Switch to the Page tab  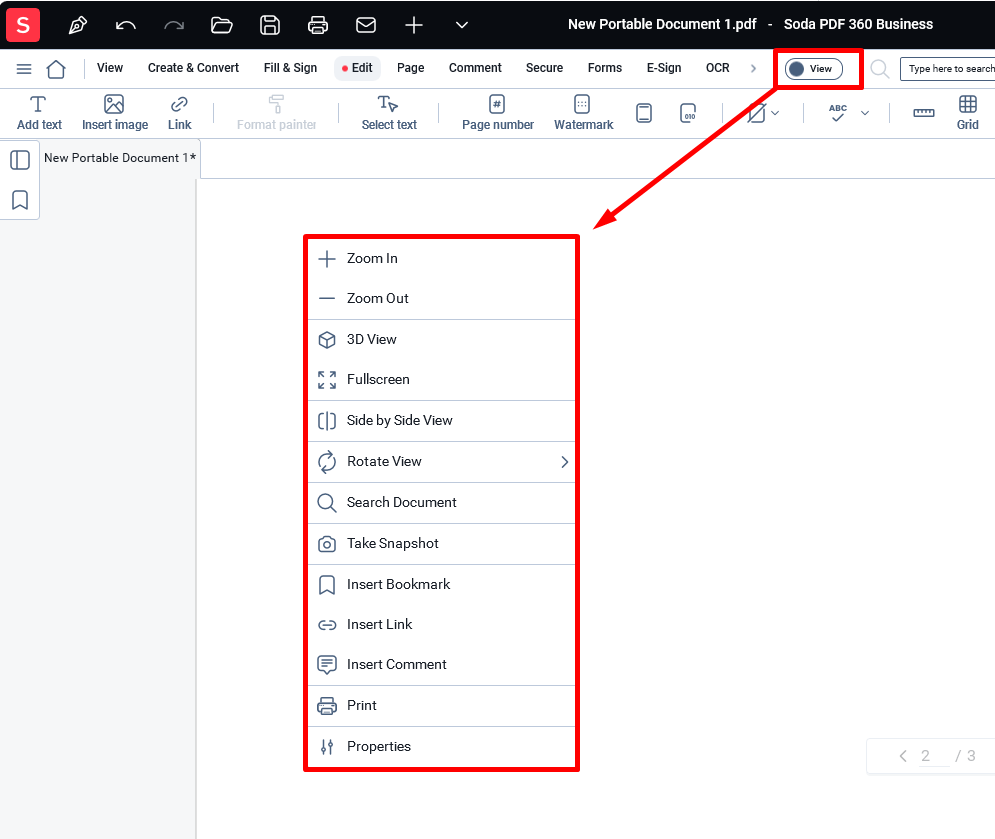click(x=411, y=68)
